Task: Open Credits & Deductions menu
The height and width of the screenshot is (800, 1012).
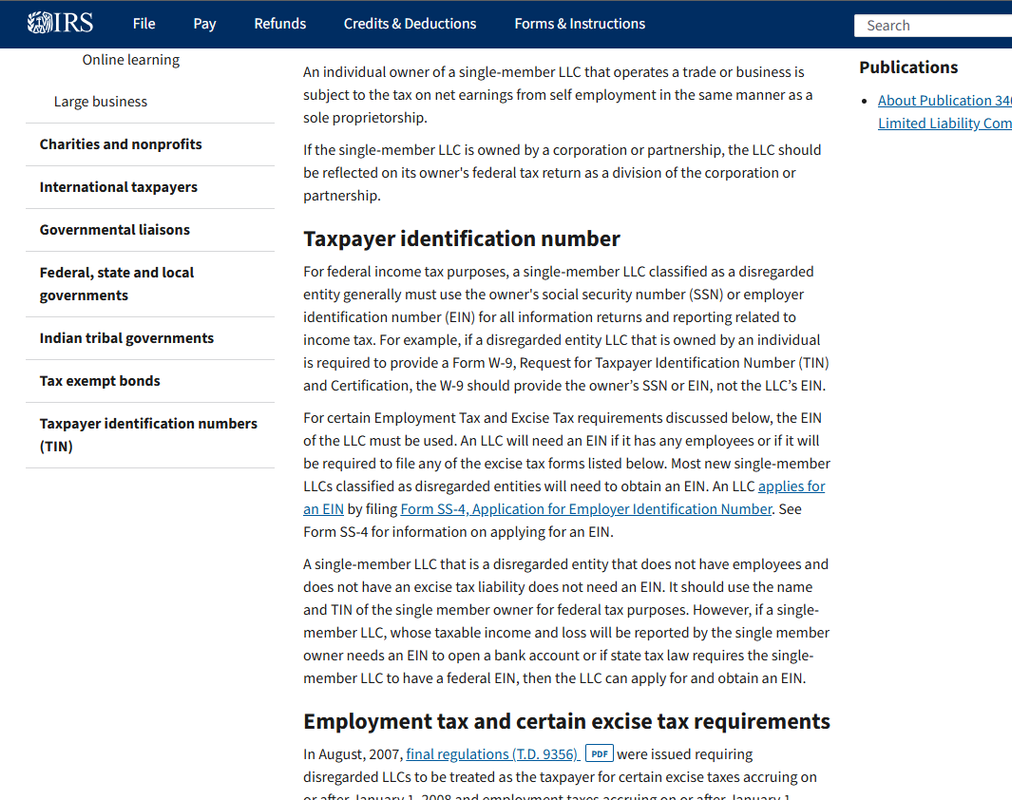Action: click(410, 24)
